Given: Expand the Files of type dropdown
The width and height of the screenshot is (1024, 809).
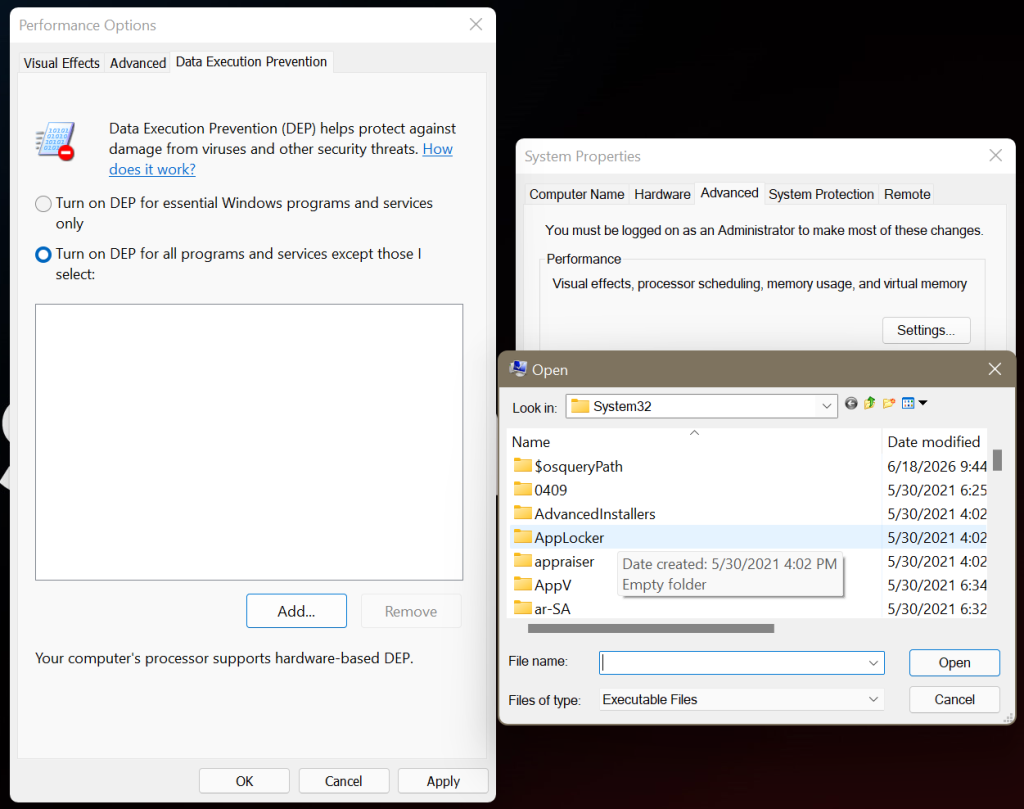Looking at the screenshot, I should pyautogui.click(x=873, y=699).
